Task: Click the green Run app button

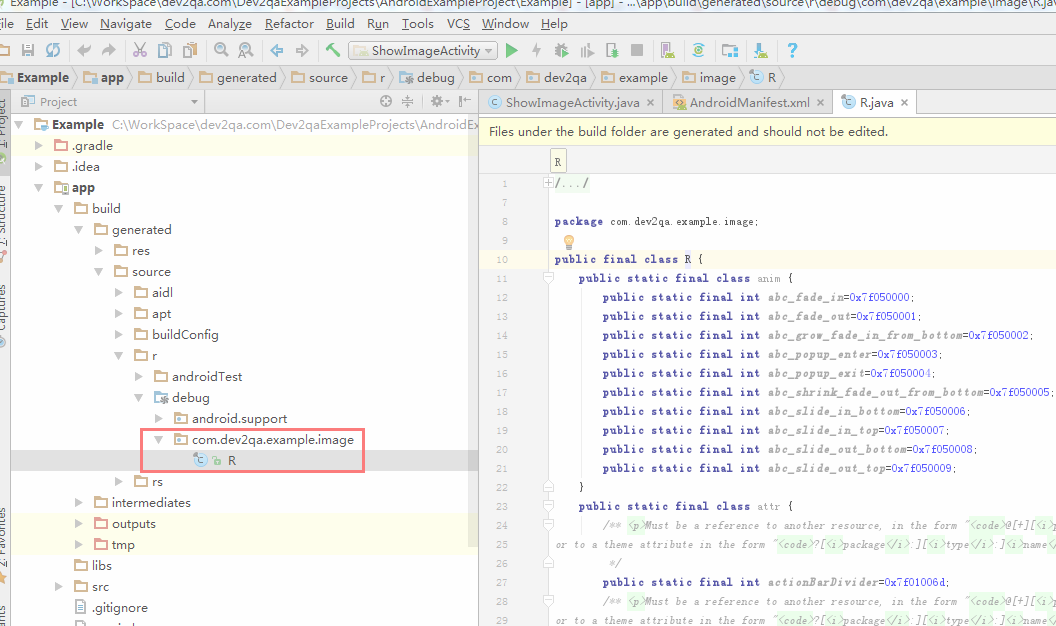Action: pos(512,50)
